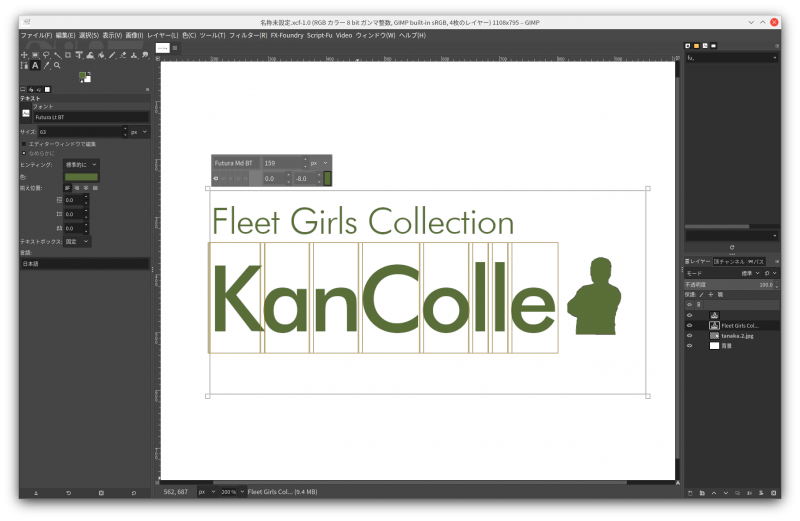
Task: Set centered text justification
Action: pyautogui.click(x=86, y=188)
